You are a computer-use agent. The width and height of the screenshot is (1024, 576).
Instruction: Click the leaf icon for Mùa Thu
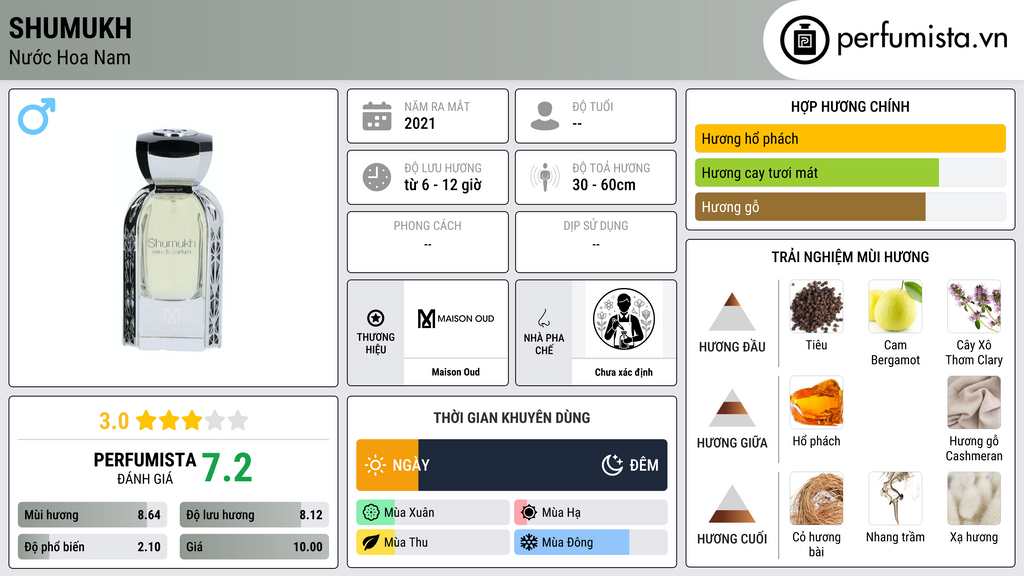pyautogui.click(x=371, y=542)
